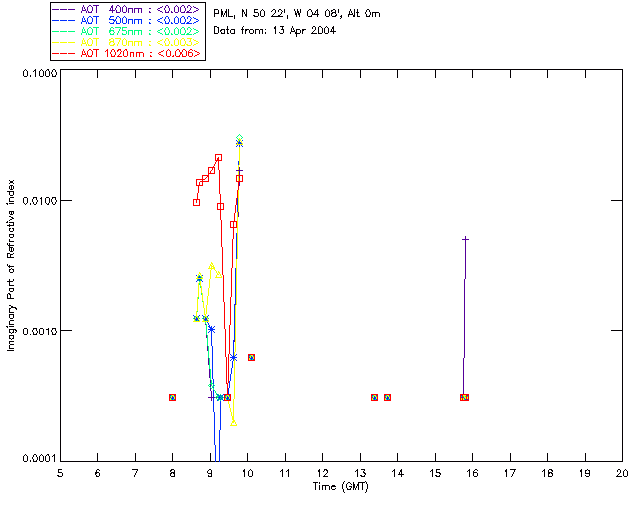
Task: Click the Imaginary Part of Refractive Index label
Action: (11, 265)
